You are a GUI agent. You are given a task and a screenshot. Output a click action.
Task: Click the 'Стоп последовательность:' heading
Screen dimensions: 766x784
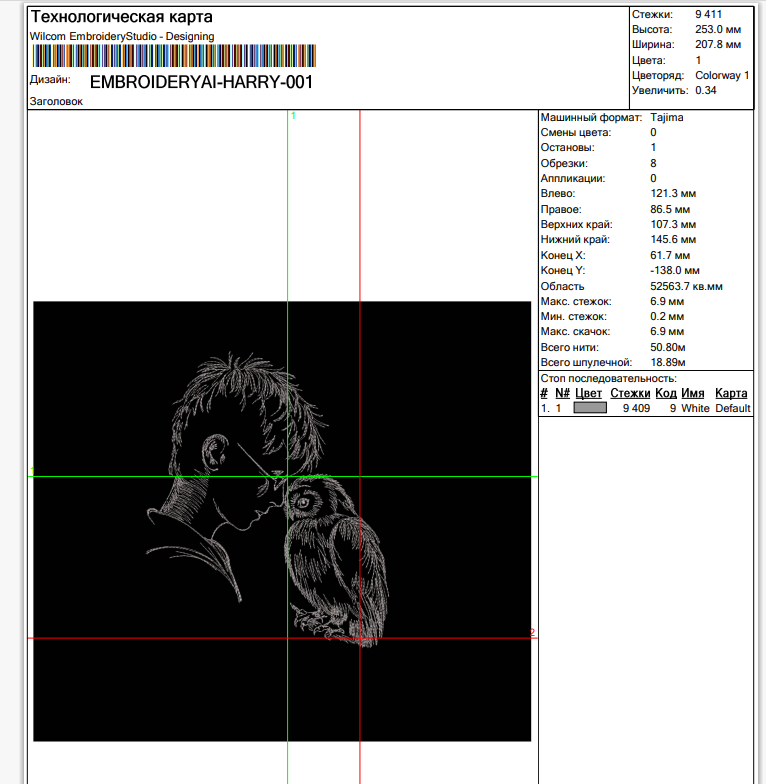608,378
